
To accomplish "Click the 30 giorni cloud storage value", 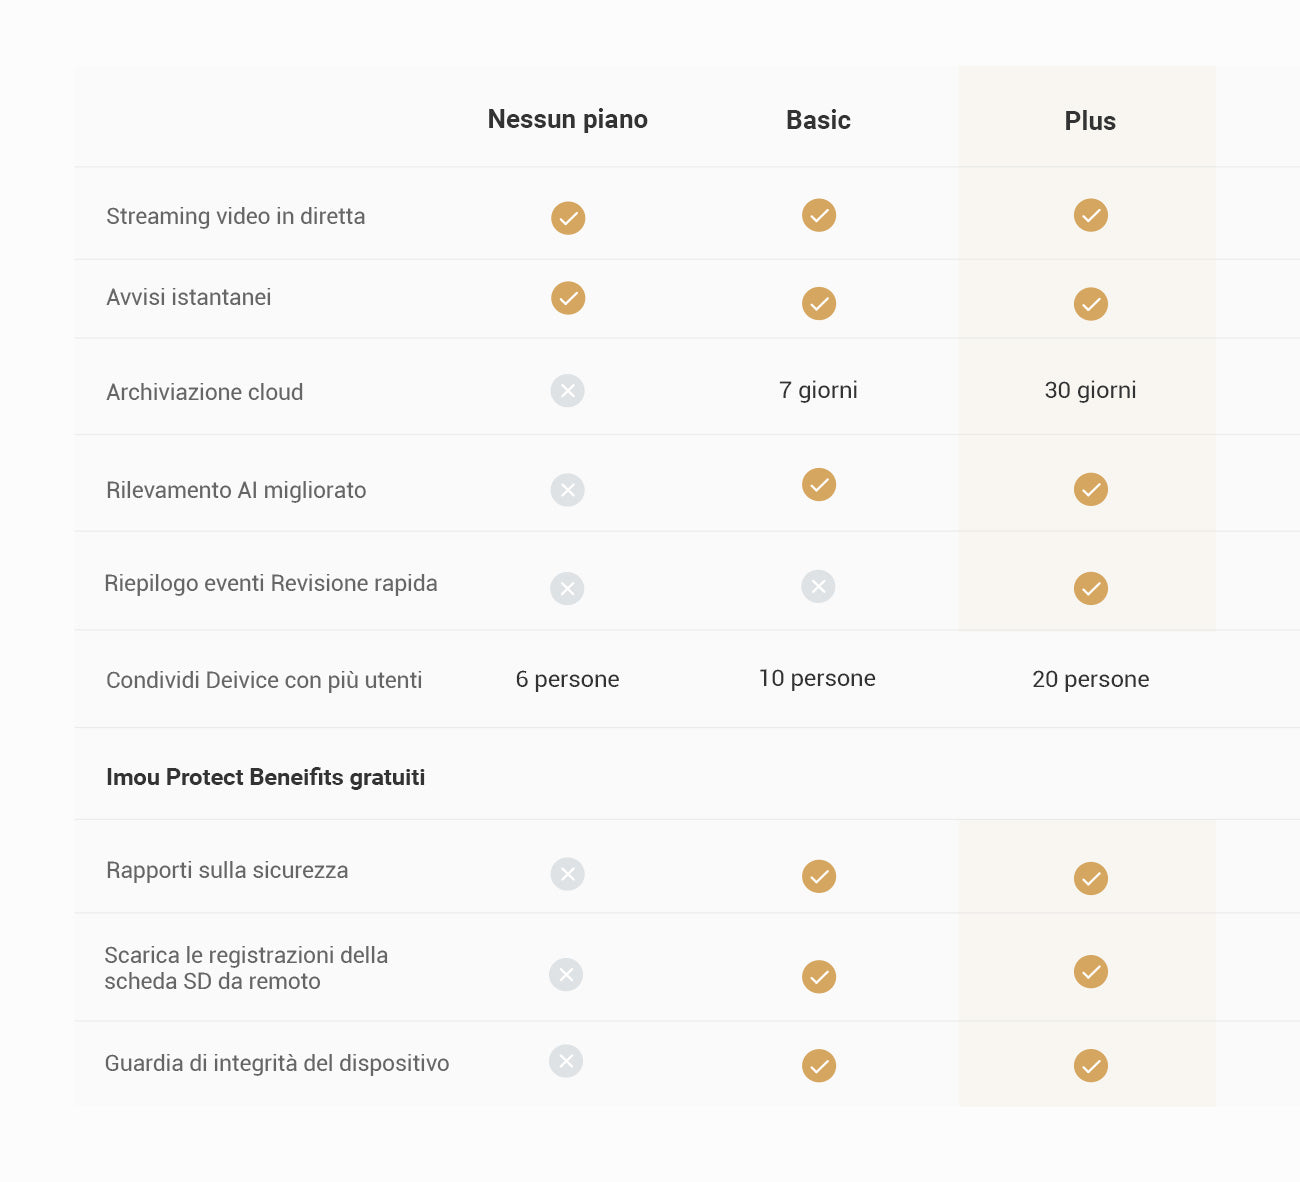I will point(1090,390).
